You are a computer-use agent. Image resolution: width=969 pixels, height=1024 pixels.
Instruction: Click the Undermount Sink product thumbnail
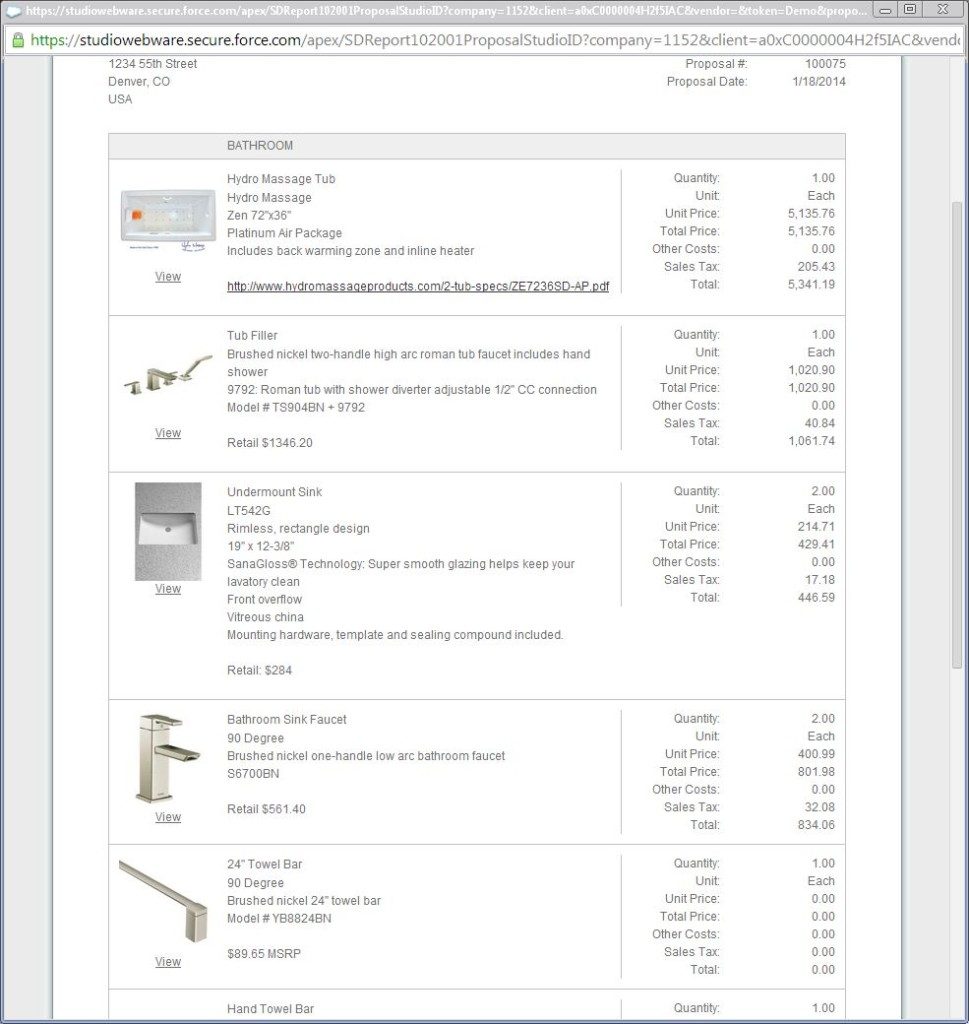click(168, 532)
